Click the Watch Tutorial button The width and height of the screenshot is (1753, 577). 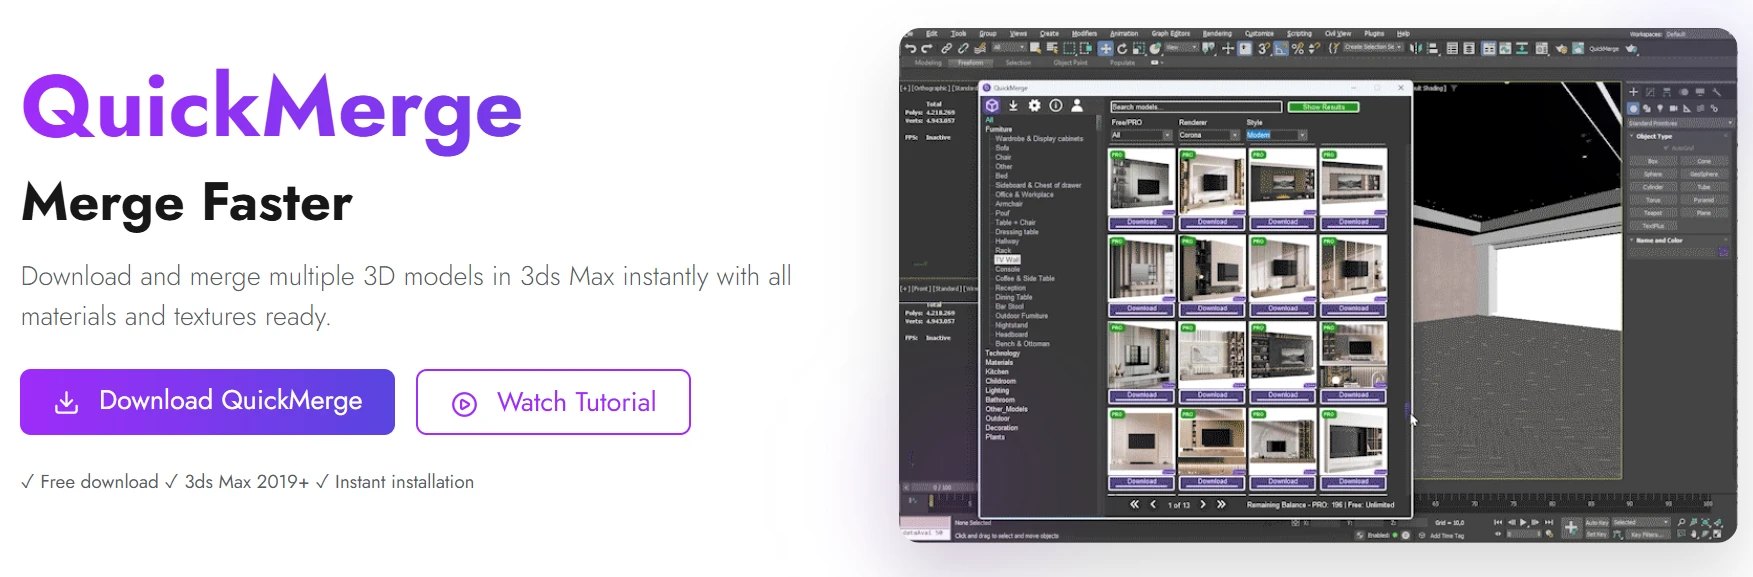553,402
